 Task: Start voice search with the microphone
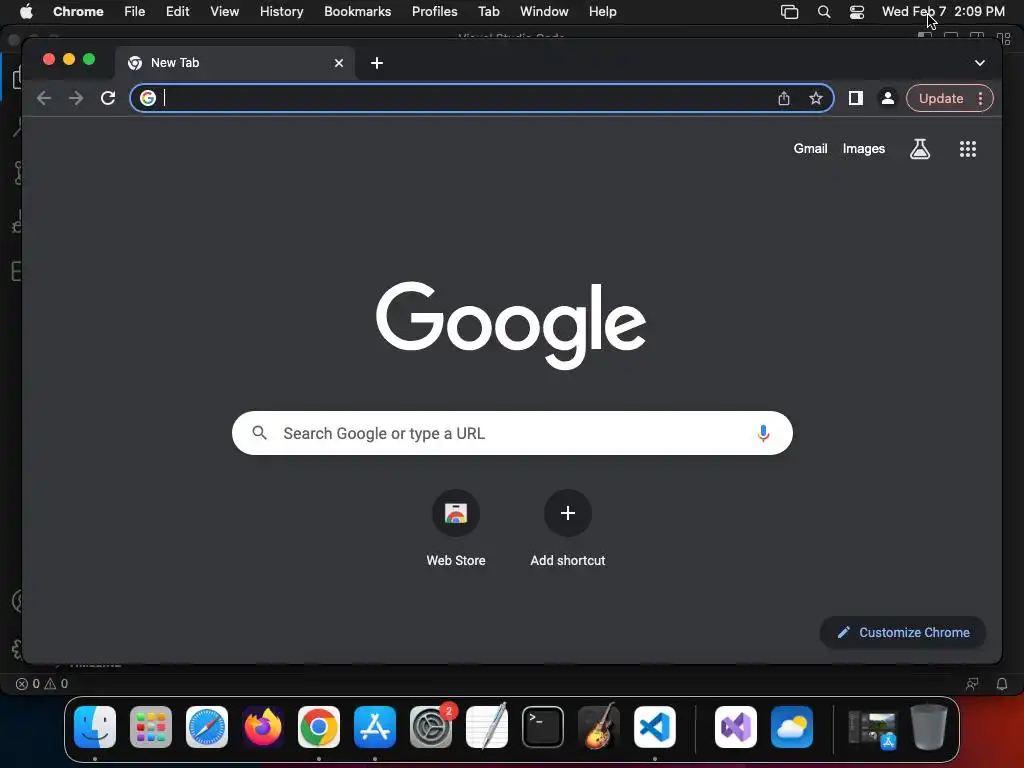click(763, 433)
